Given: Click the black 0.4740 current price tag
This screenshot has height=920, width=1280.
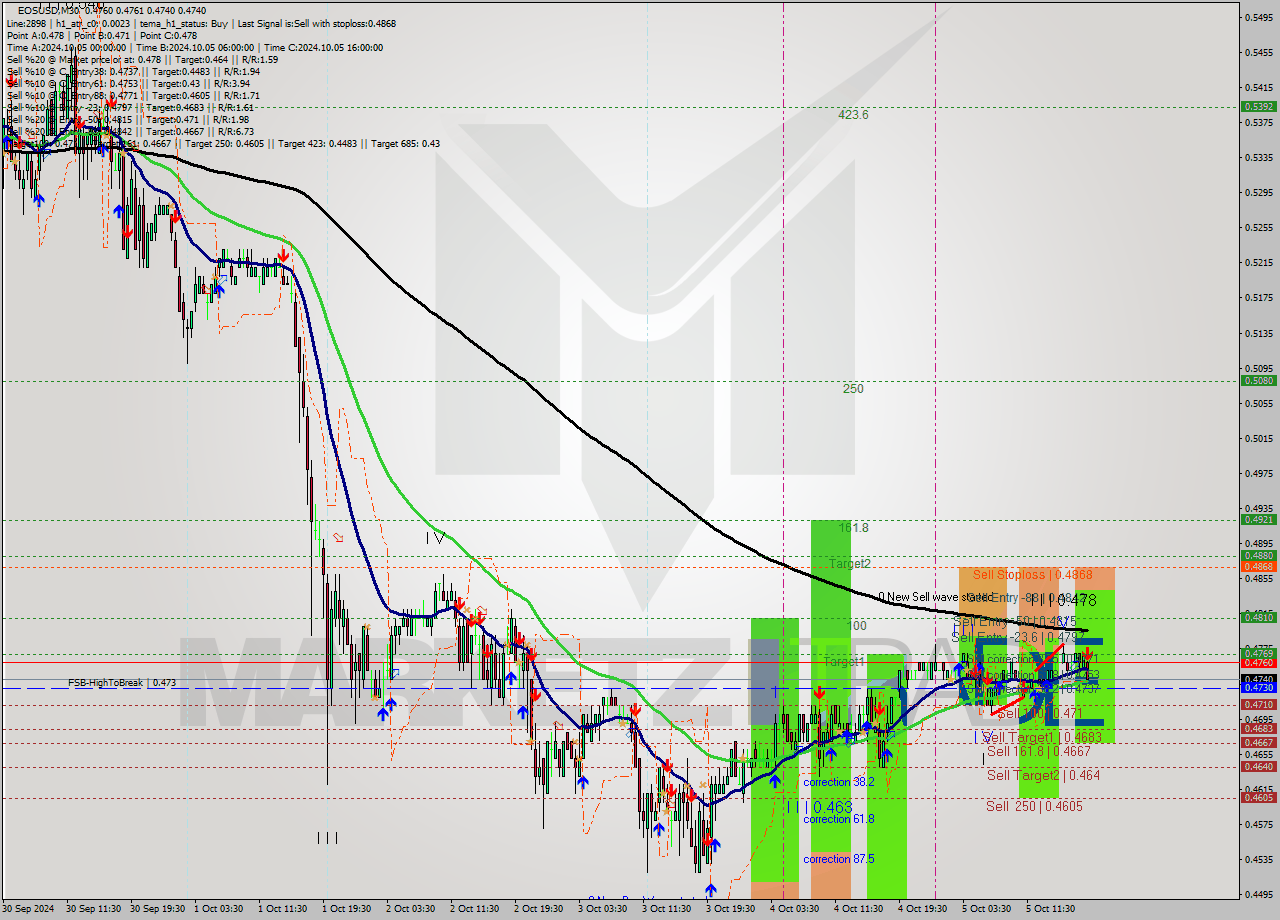Looking at the screenshot, I should click(1258, 678).
